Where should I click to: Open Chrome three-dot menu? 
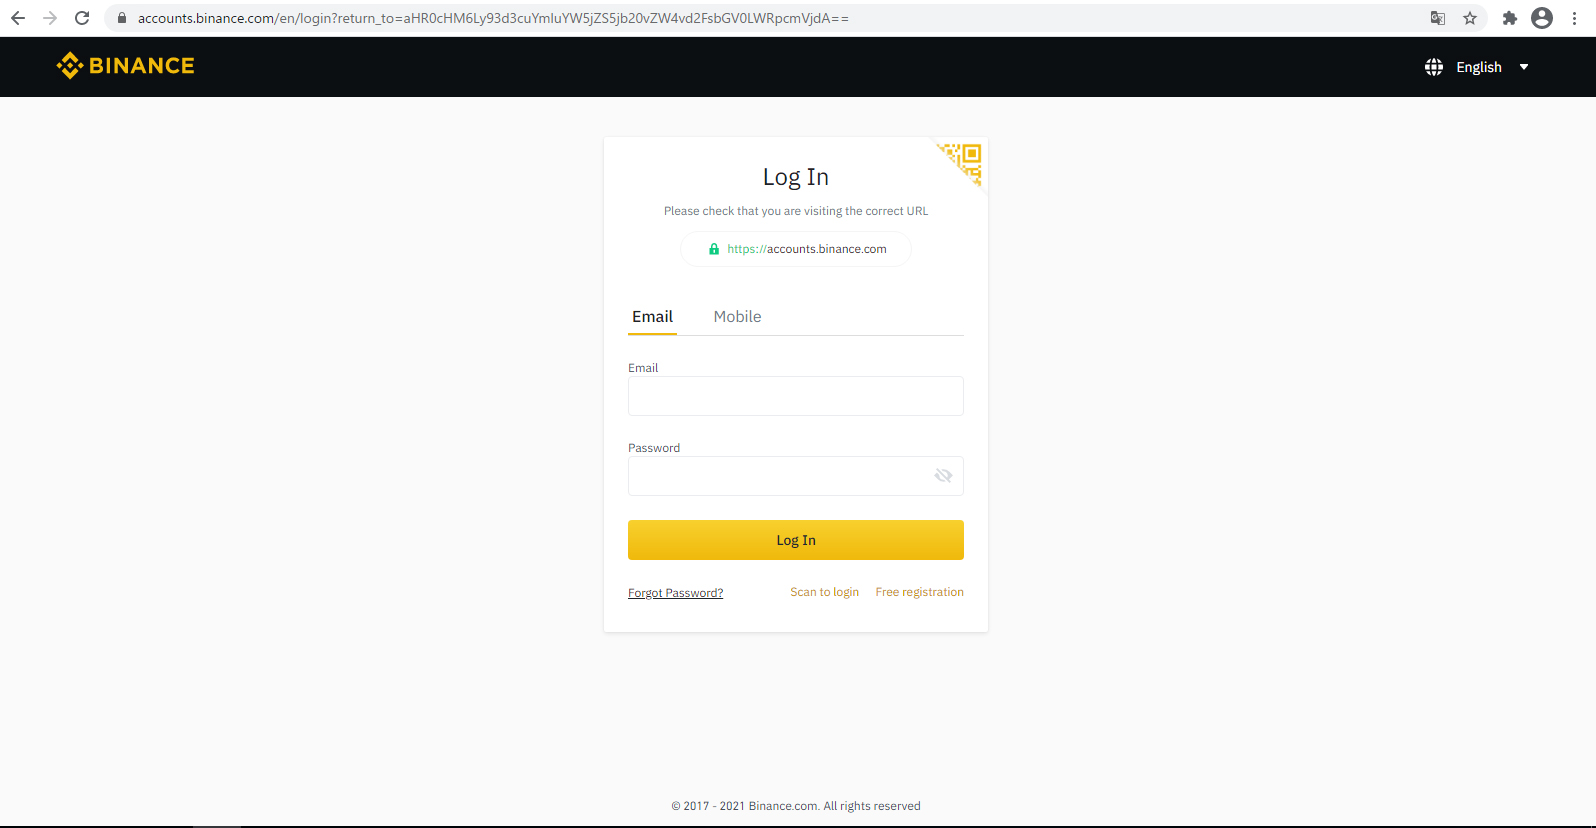pos(1574,18)
